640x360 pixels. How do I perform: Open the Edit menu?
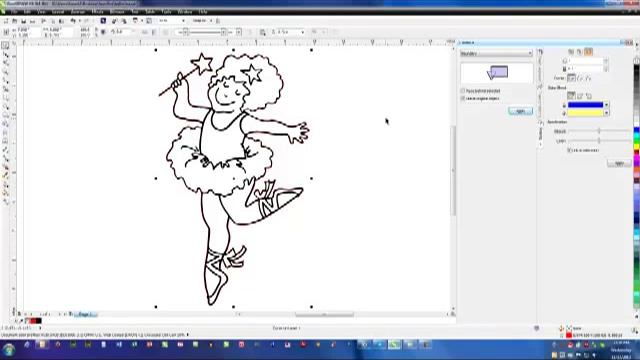click(27, 12)
